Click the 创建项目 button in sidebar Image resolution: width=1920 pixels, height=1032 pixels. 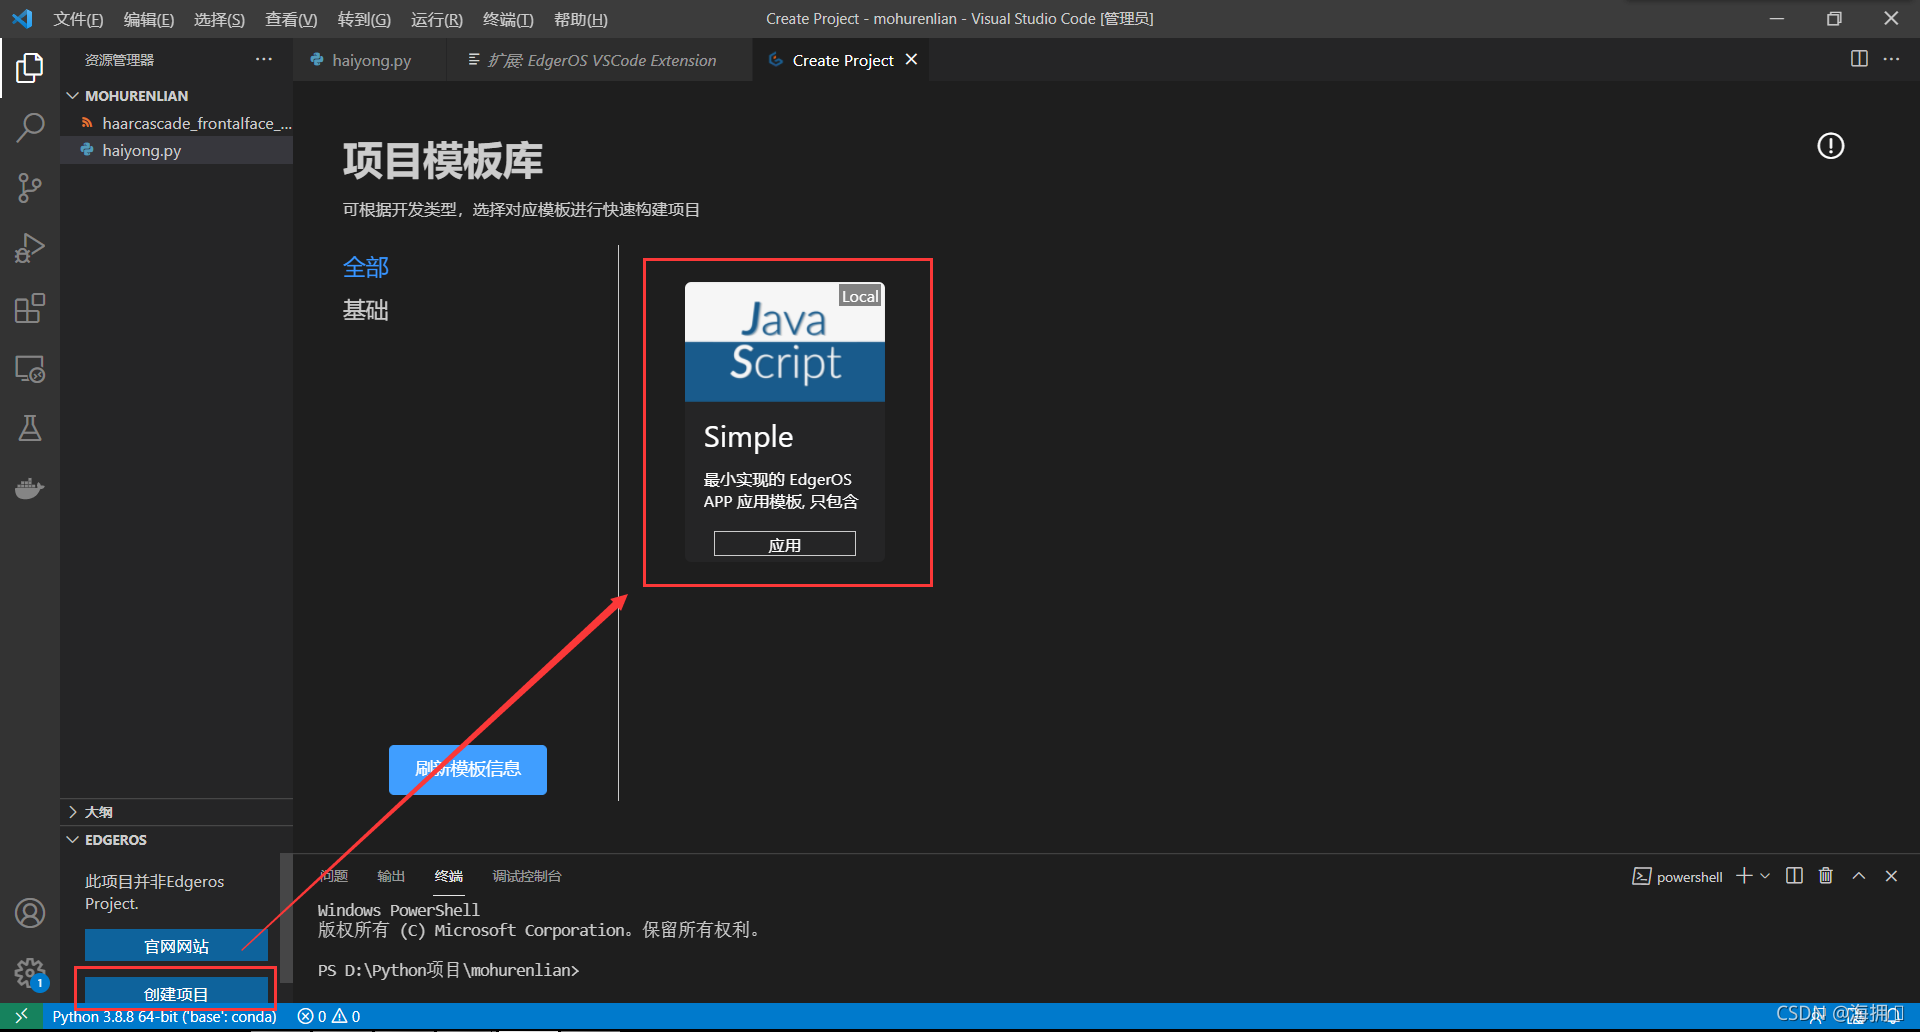coord(176,993)
